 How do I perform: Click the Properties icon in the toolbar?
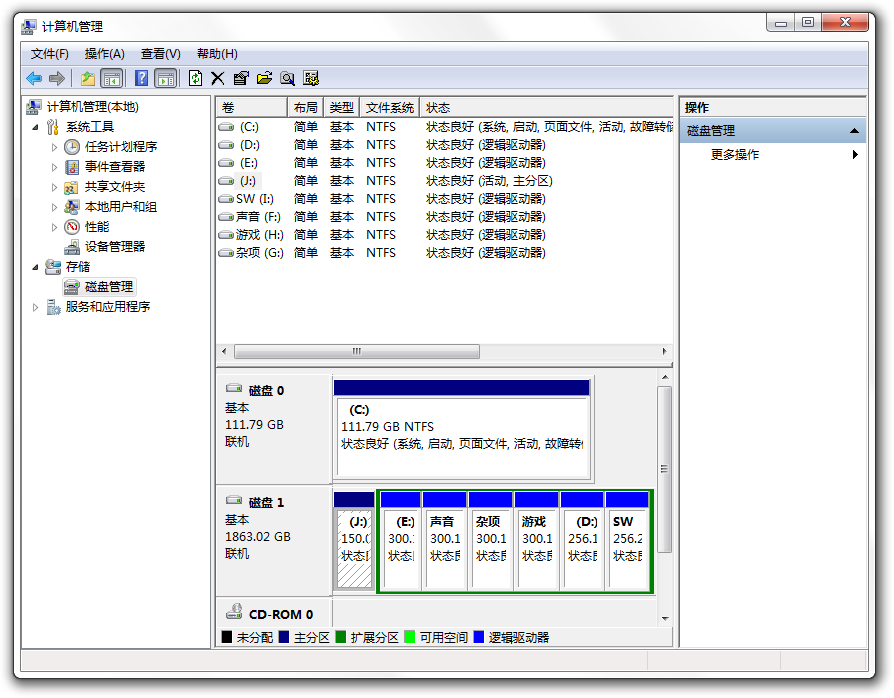pos(241,78)
